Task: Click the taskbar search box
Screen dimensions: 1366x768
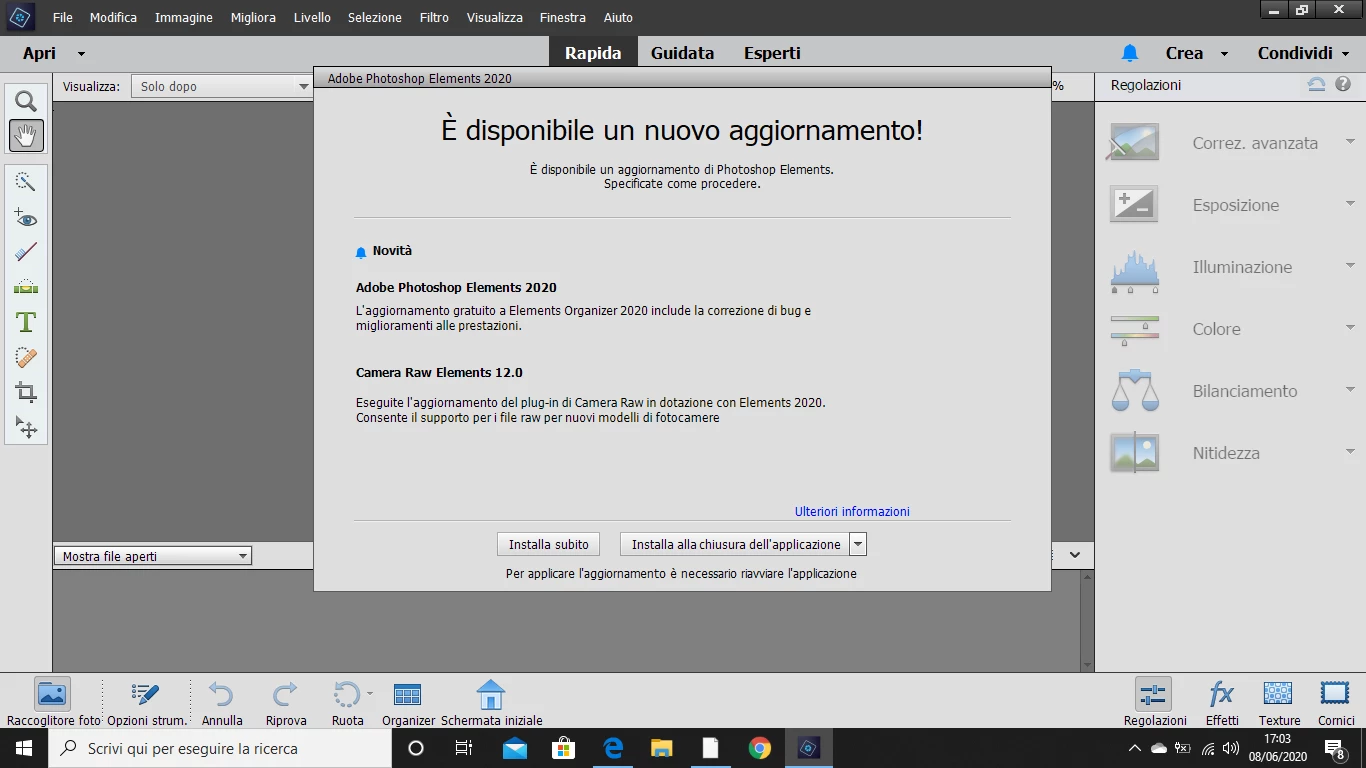Action: tap(220, 748)
